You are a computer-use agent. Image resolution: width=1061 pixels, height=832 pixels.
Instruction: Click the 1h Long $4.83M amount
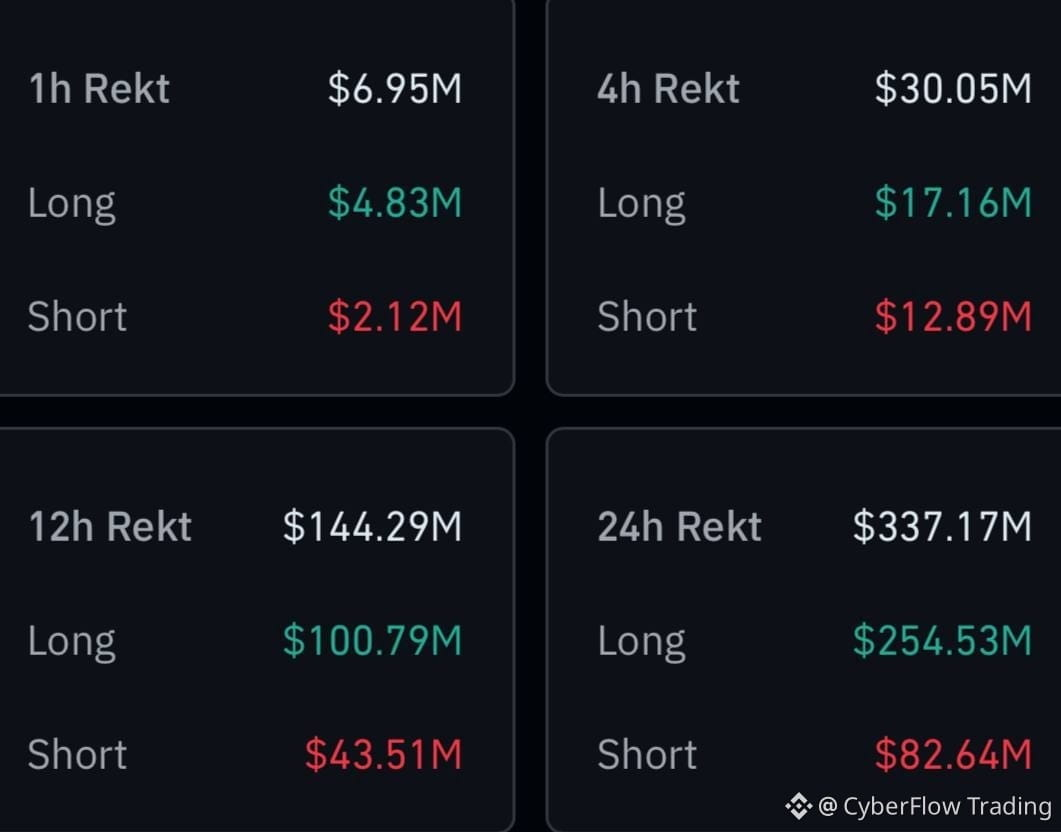[394, 202]
